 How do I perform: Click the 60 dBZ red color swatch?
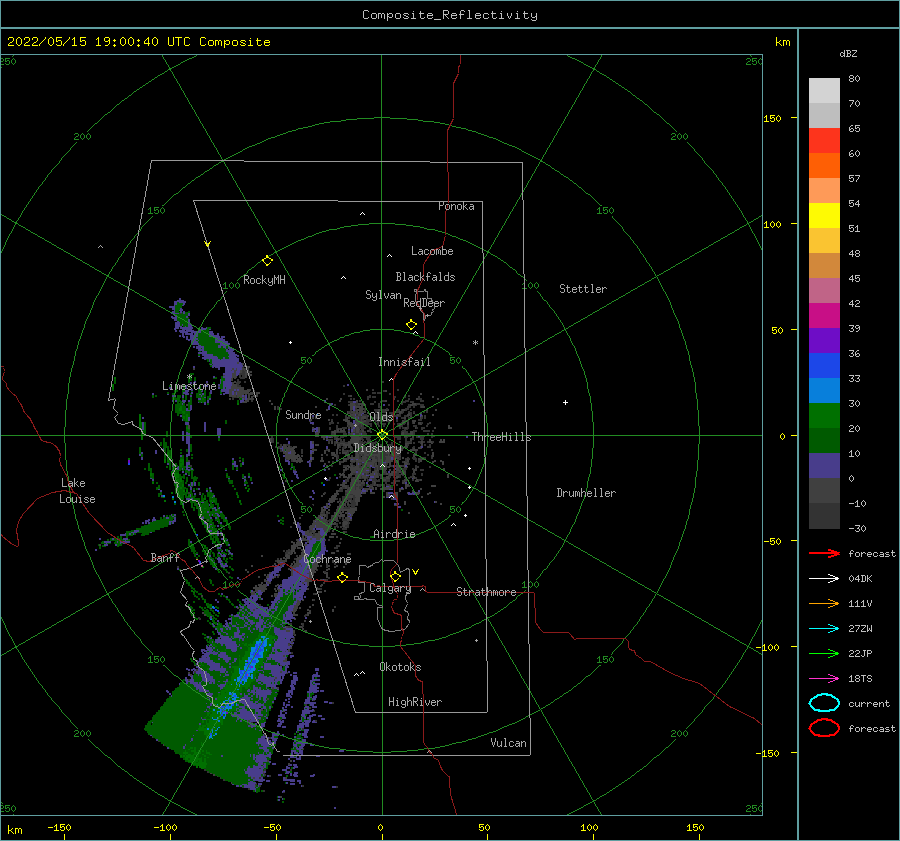(x=824, y=141)
